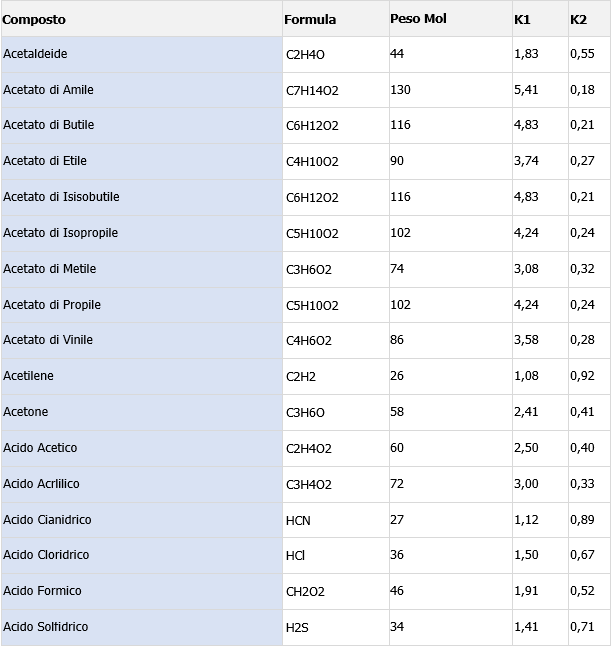This screenshot has width=612, height=646.
Task: Click the K2 column header
Action: click(578, 19)
